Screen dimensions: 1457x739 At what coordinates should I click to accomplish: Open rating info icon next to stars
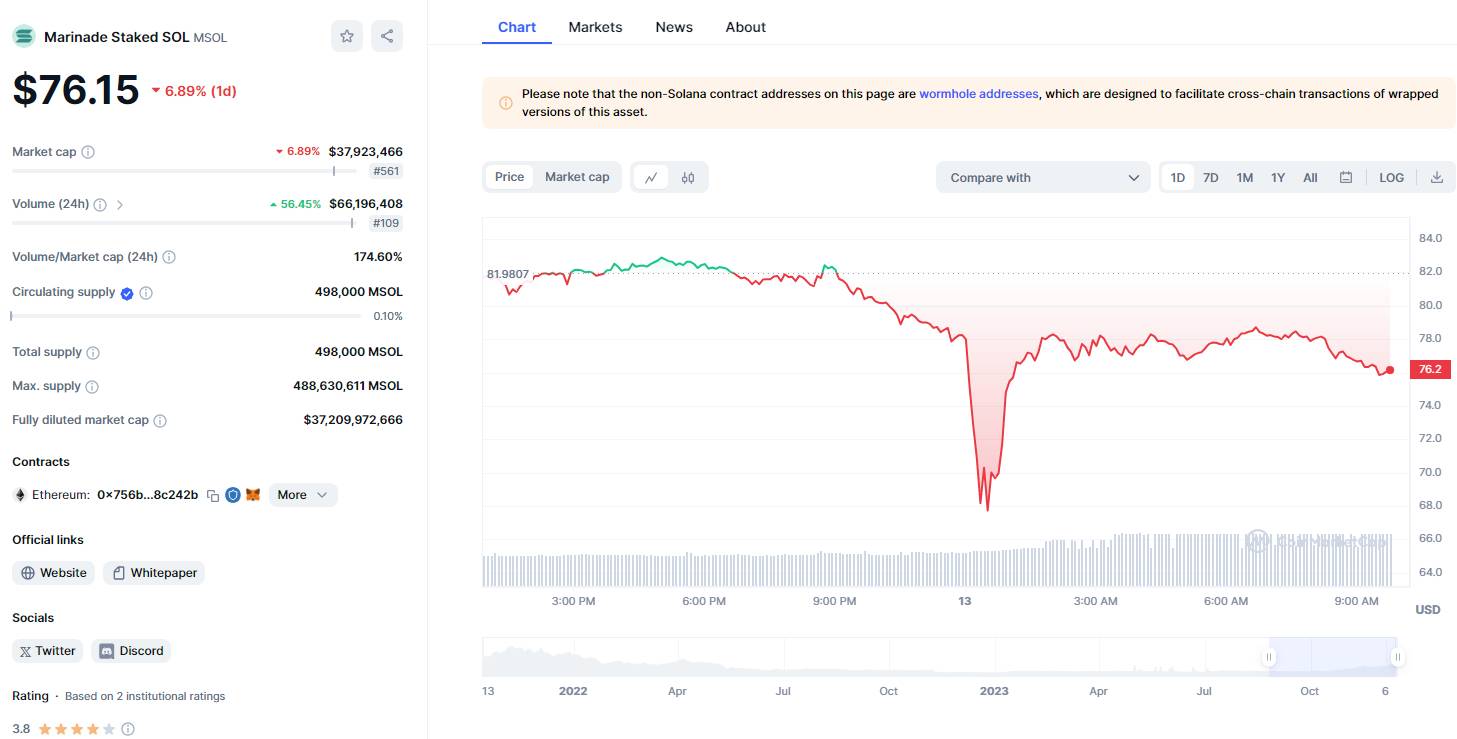click(x=128, y=729)
